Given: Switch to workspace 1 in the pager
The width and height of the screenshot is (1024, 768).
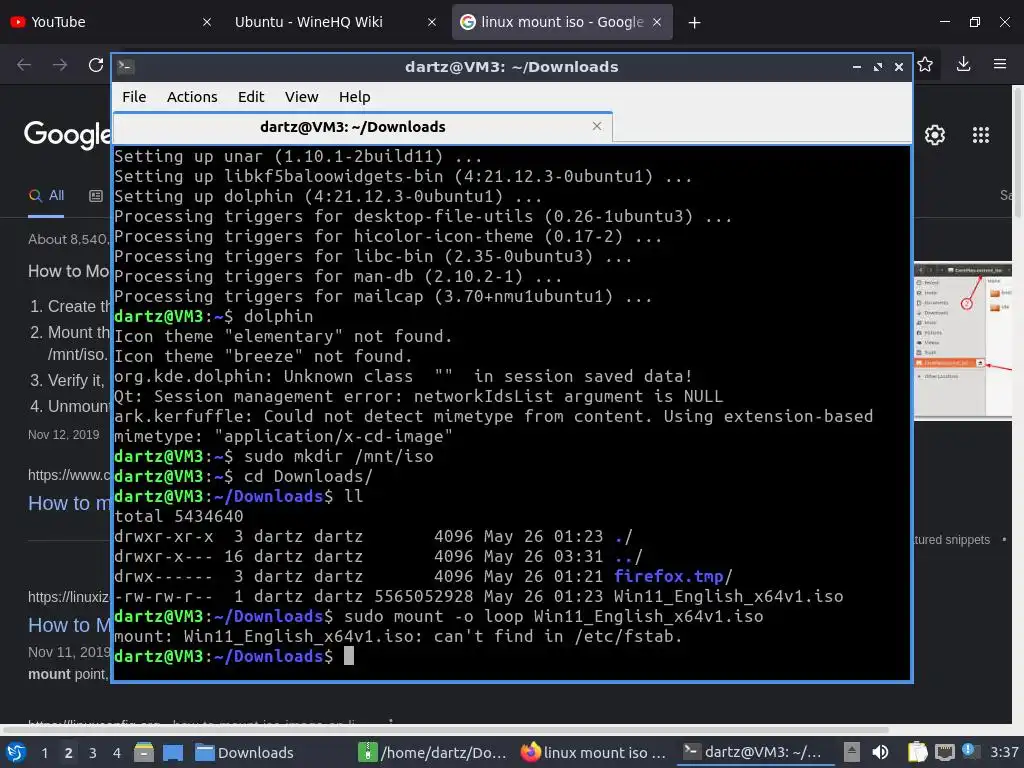Looking at the screenshot, I should [44, 753].
